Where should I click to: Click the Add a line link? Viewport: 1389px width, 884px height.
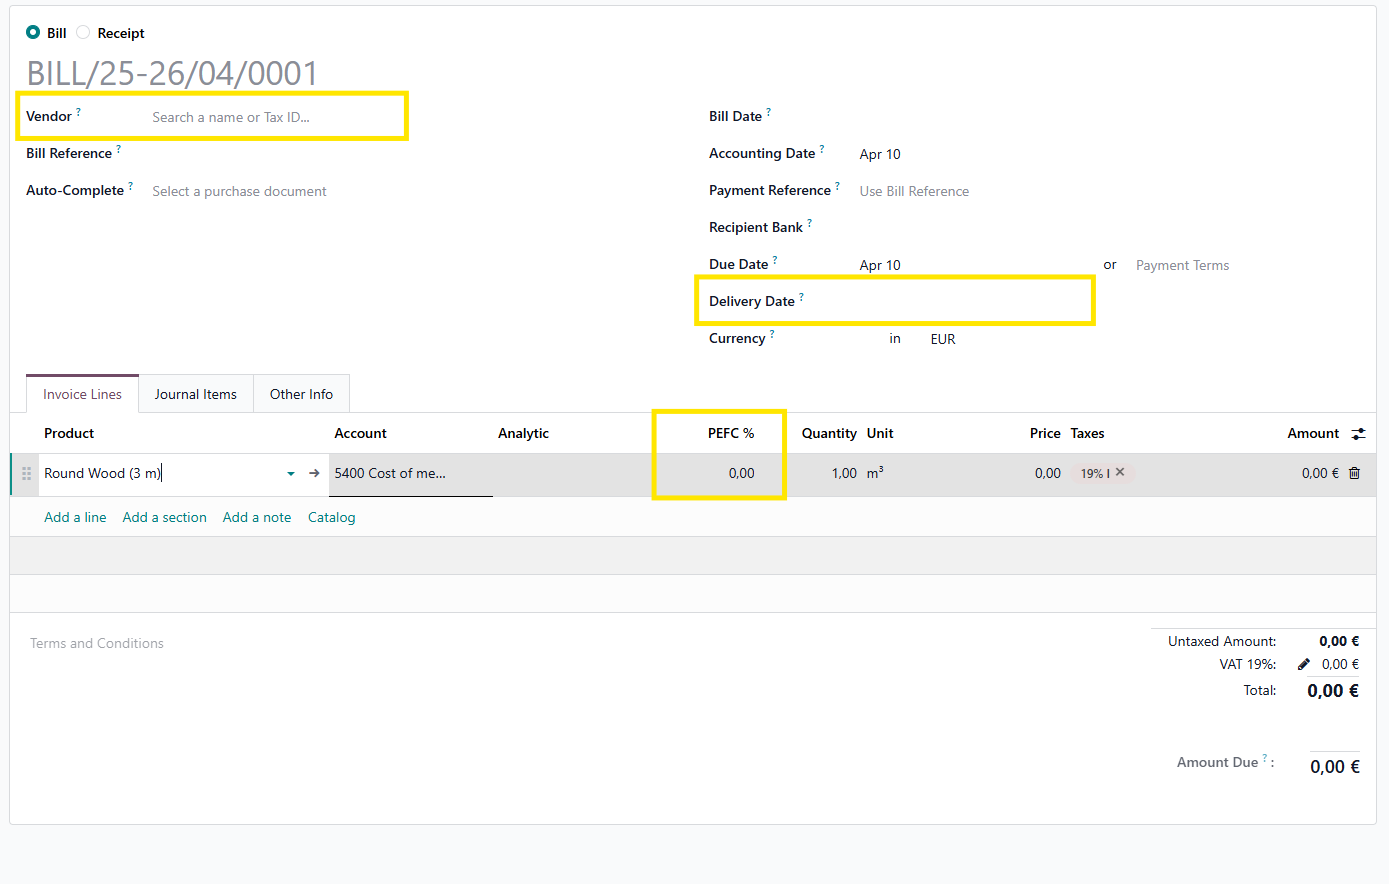tap(75, 517)
